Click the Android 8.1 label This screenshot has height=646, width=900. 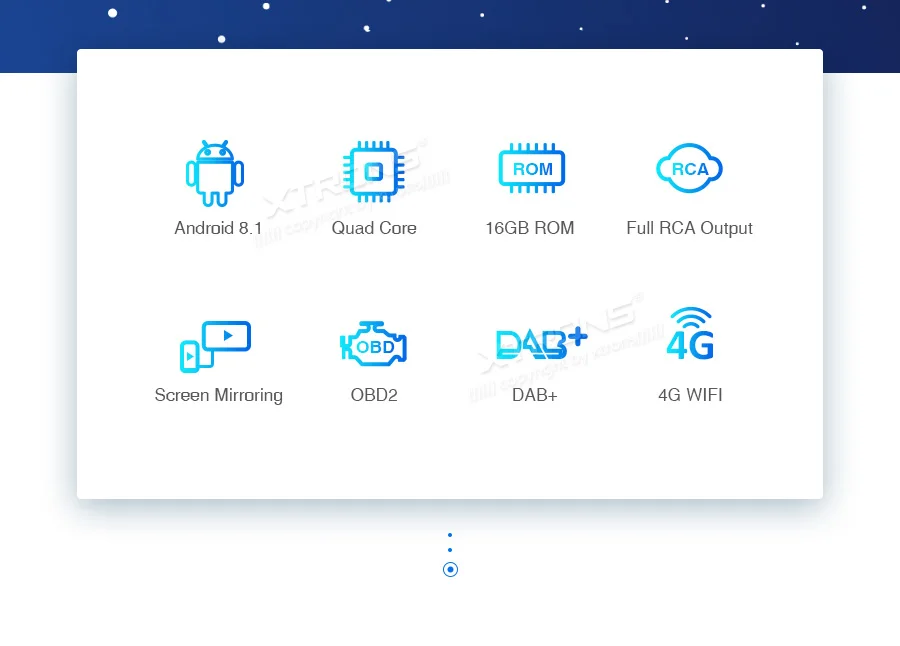pyautogui.click(x=218, y=228)
